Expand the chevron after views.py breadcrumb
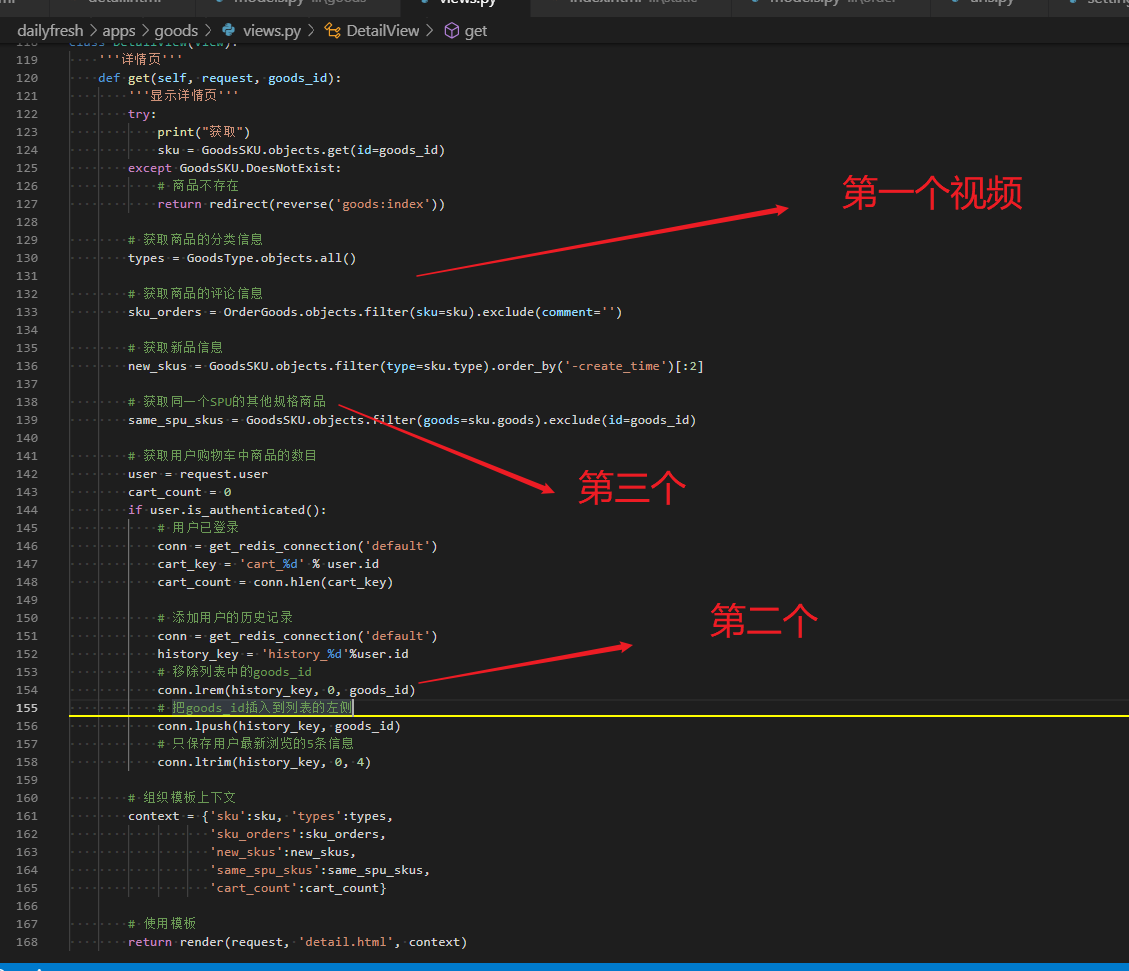This screenshot has width=1129, height=971. coord(311,31)
